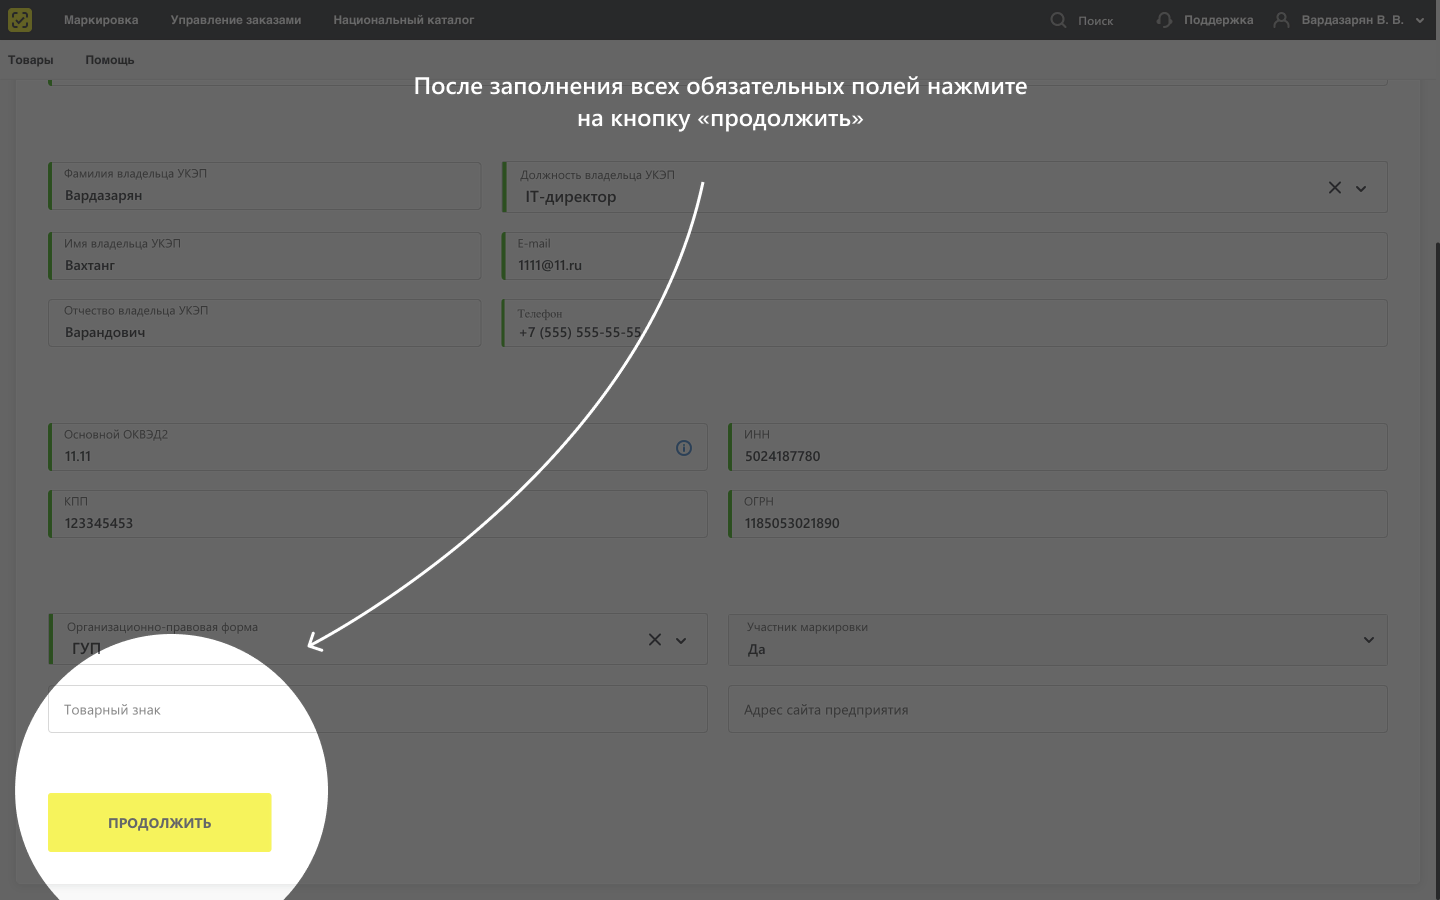Focus the Отчество владельца УКЭП field
This screenshot has width=1440, height=900.
point(265,323)
